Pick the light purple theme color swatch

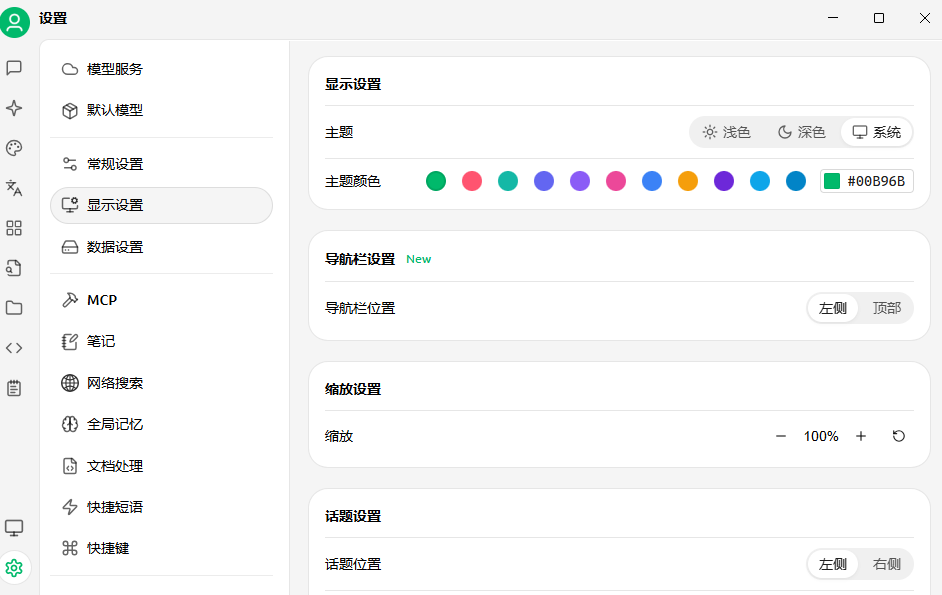click(x=580, y=181)
